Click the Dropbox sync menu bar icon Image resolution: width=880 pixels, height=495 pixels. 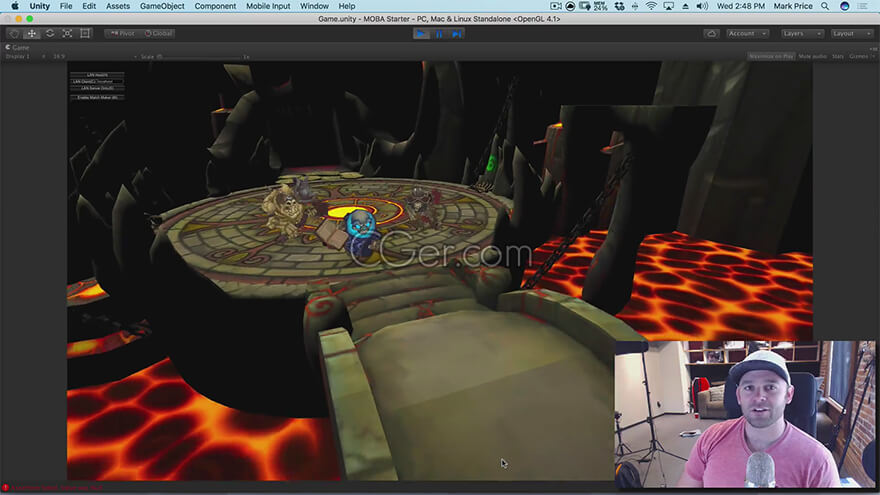tap(620, 6)
